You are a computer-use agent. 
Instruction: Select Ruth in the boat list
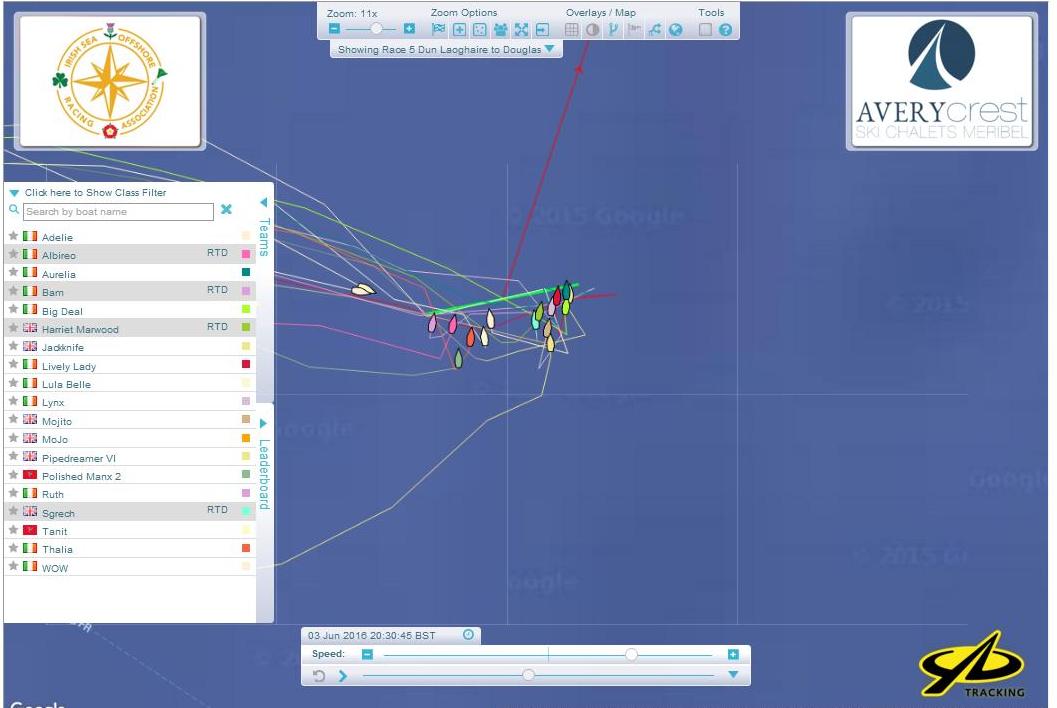pyautogui.click(x=130, y=494)
